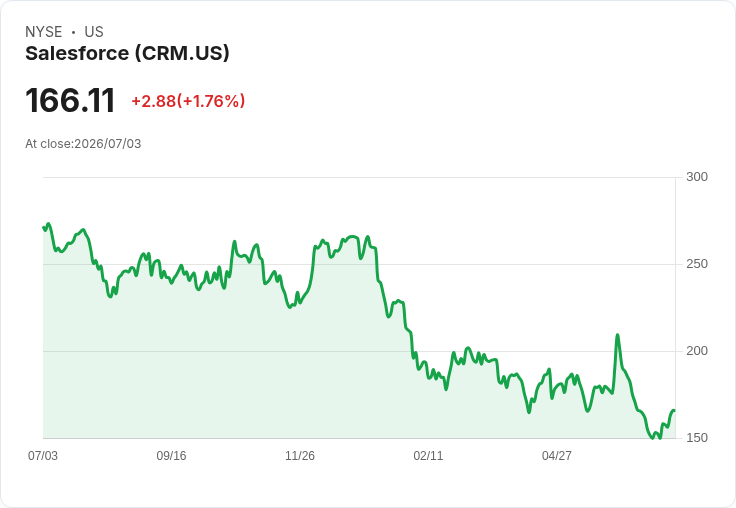Click the Salesforce (CRM.US) title

pos(127,53)
